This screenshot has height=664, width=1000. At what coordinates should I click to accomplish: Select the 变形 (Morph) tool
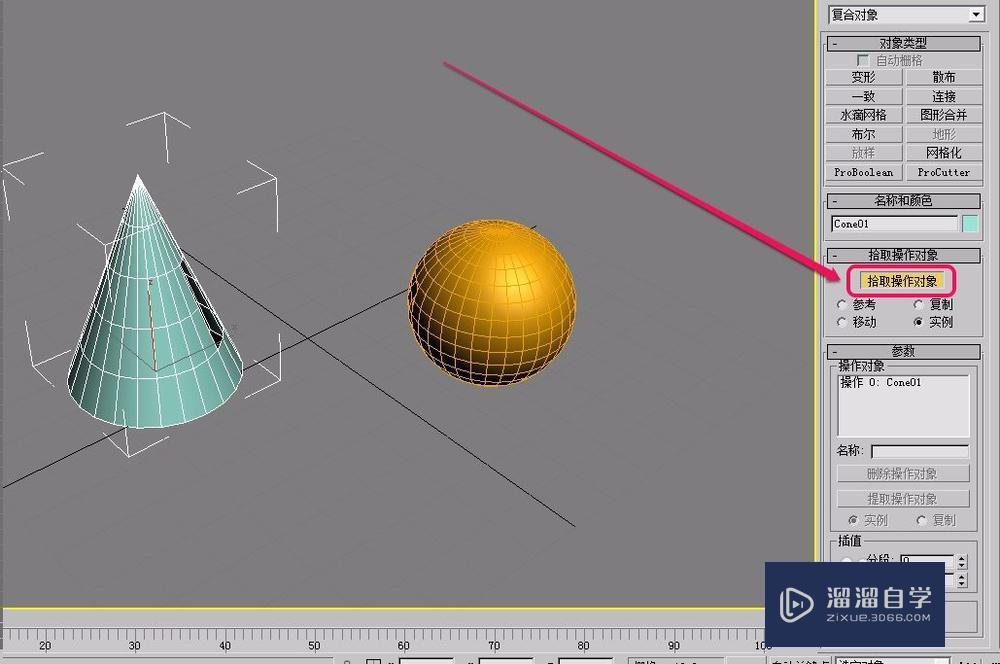coord(862,76)
